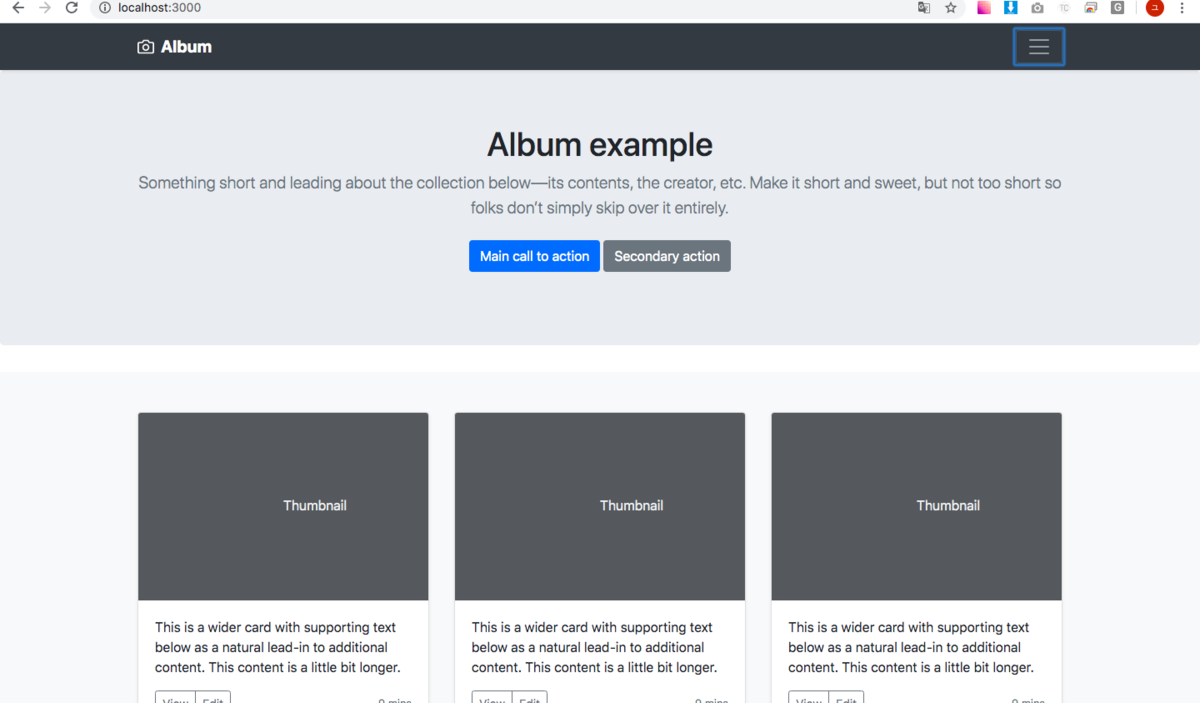View site information icon beside the URL
The height and width of the screenshot is (703, 1200).
pos(104,8)
